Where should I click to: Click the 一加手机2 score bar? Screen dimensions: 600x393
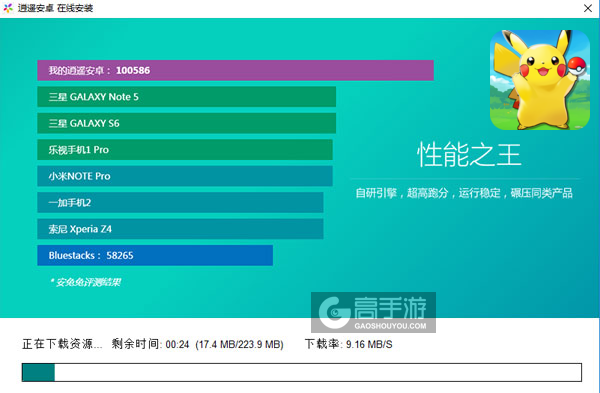(180, 202)
